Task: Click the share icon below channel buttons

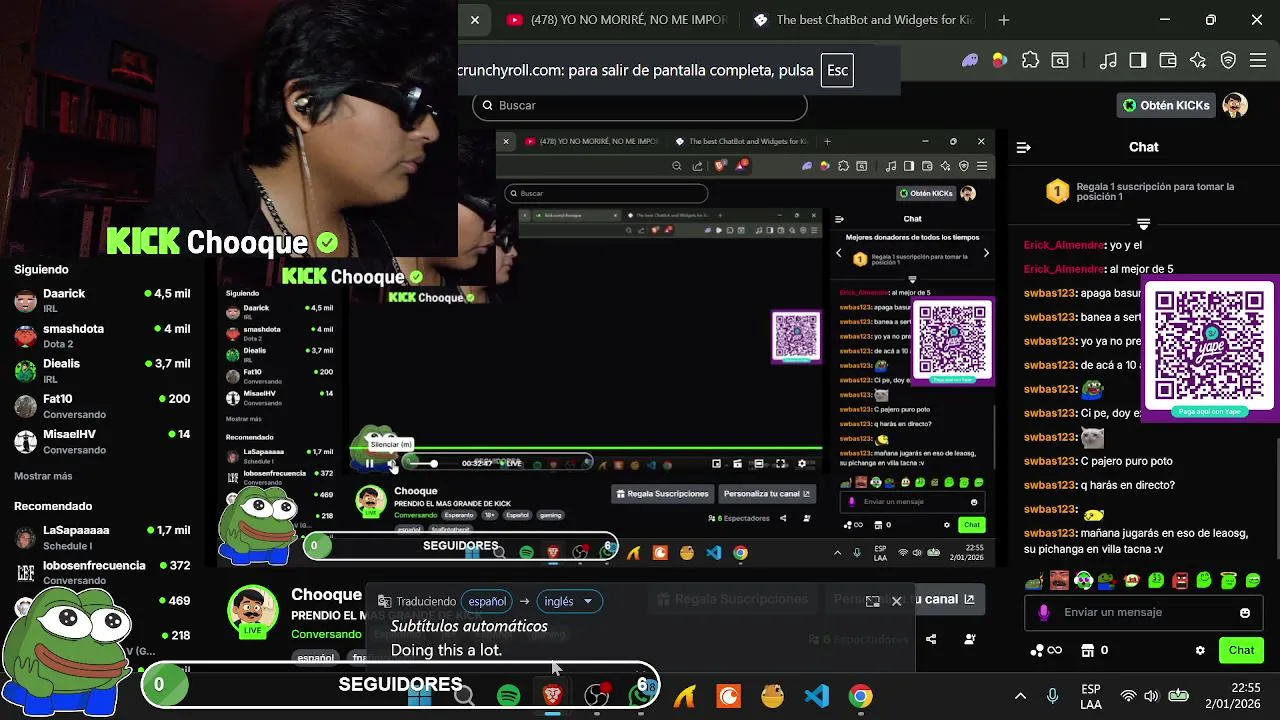Action: click(x=931, y=639)
